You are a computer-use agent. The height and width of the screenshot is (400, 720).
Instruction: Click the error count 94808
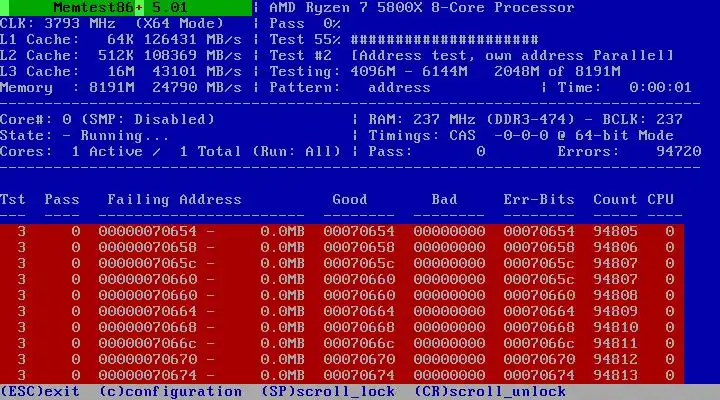(615, 295)
